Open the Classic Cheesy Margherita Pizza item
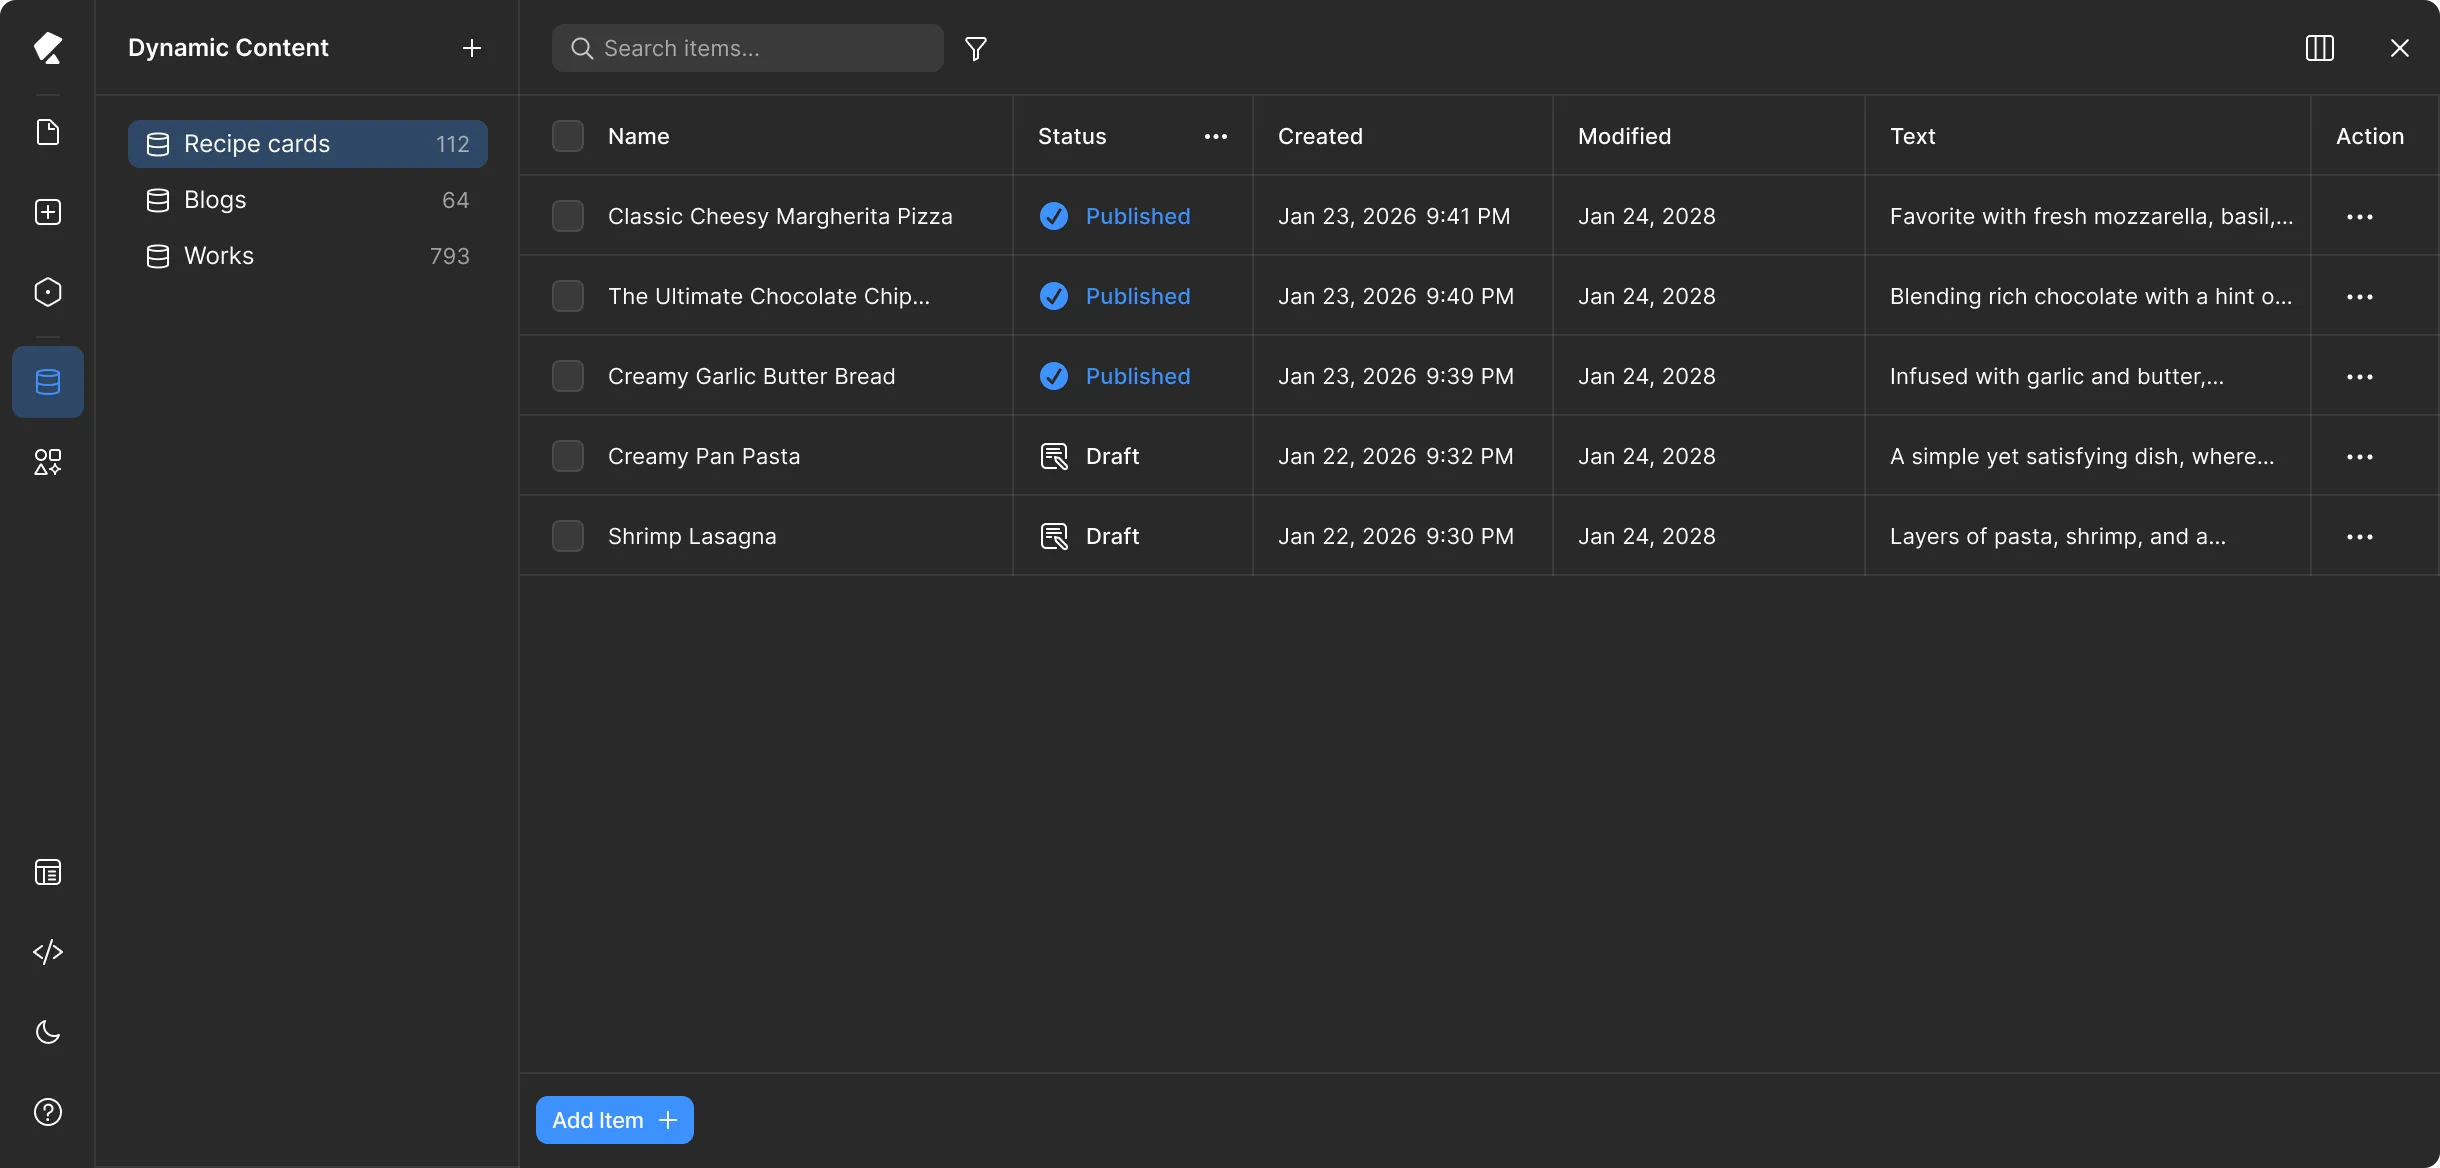The image size is (2440, 1168). click(x=780, y=216)
